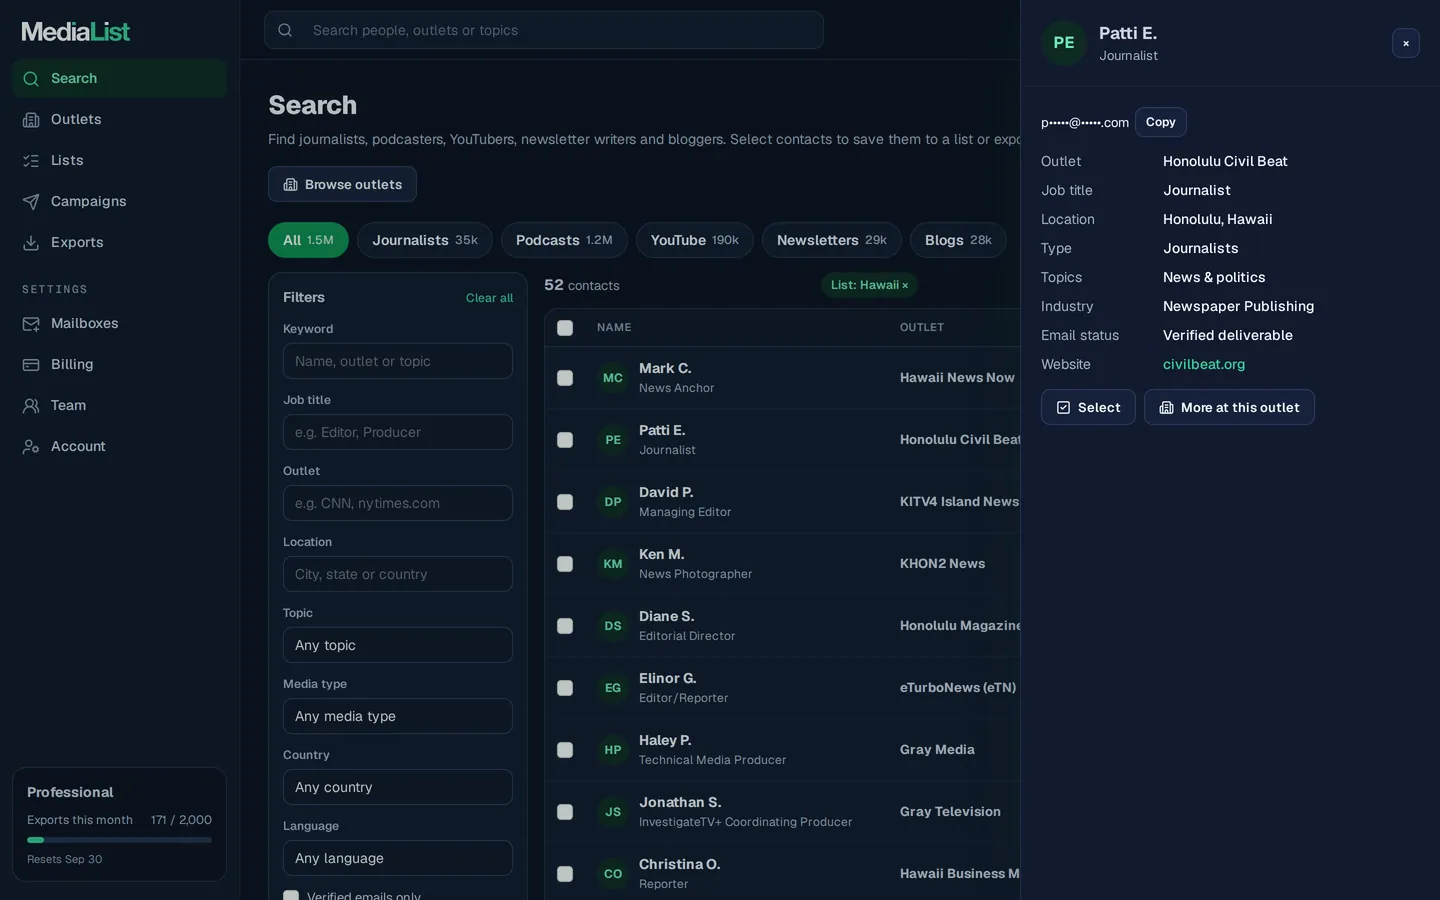Viewport: 1440px width, 900px height.
Task: Click Select in the detail panel
Action: coord(1088,407)
